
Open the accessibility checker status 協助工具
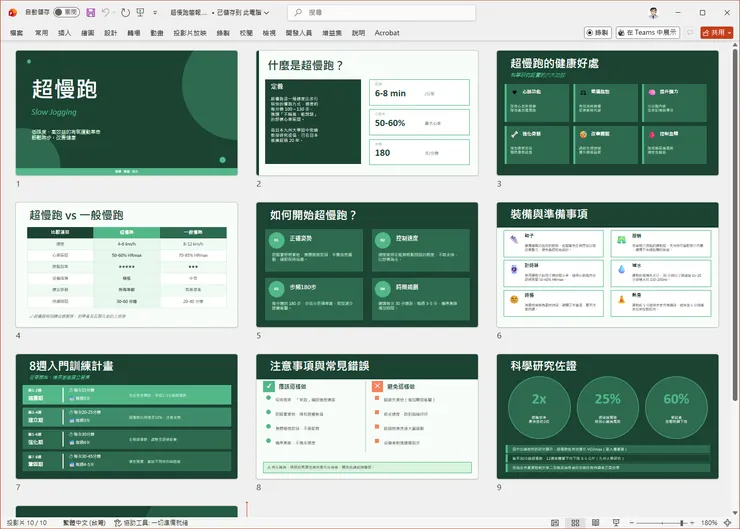click(151, 523)
